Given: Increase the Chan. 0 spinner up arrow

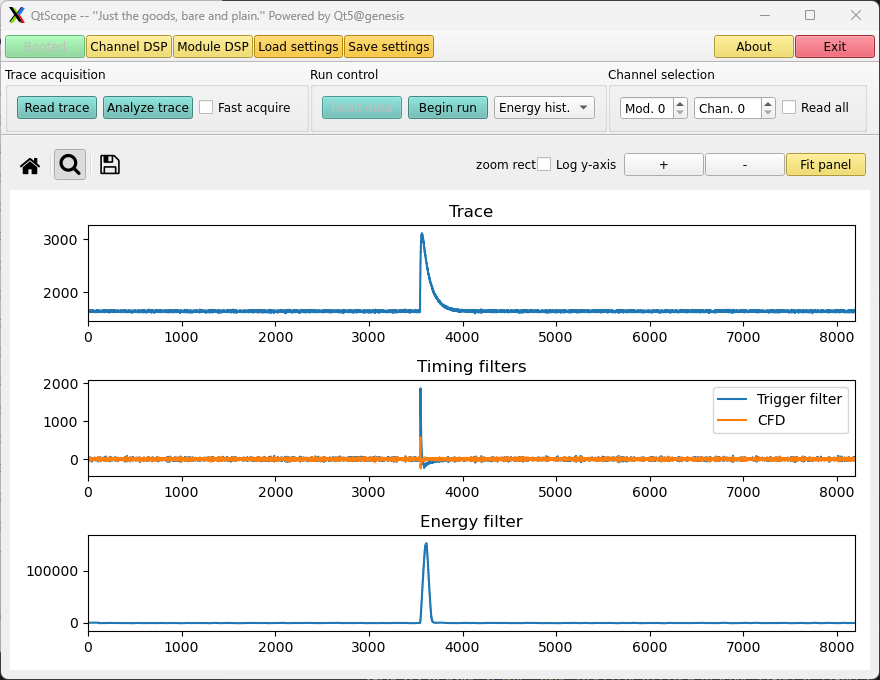Looking at the screenshot, I should point(768,103).
